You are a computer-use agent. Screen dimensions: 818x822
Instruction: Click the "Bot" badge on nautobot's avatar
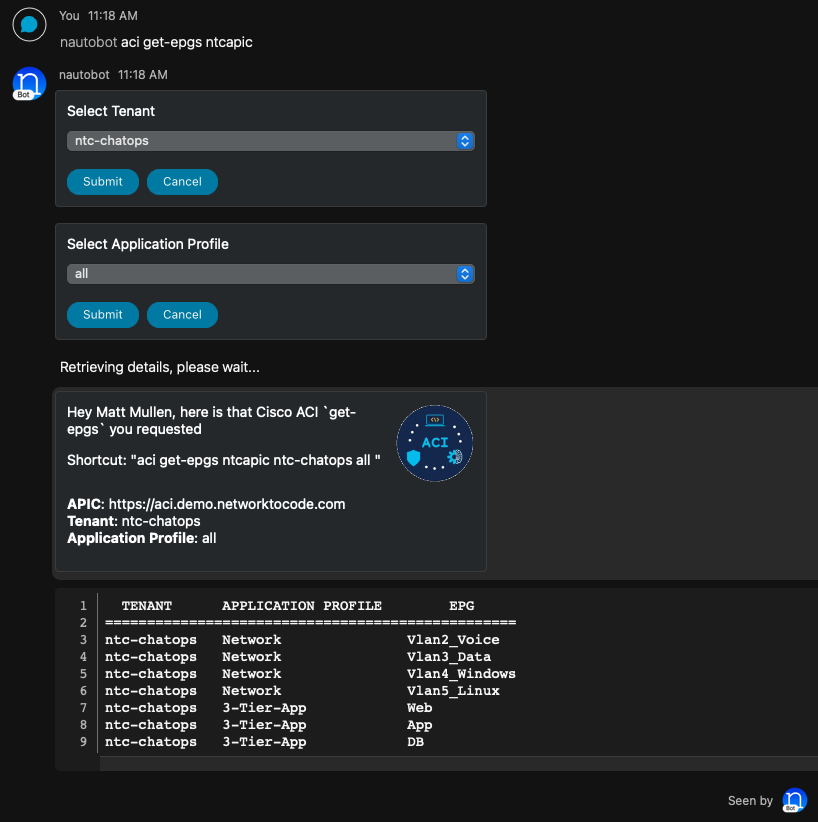click(x=22, y=95)
